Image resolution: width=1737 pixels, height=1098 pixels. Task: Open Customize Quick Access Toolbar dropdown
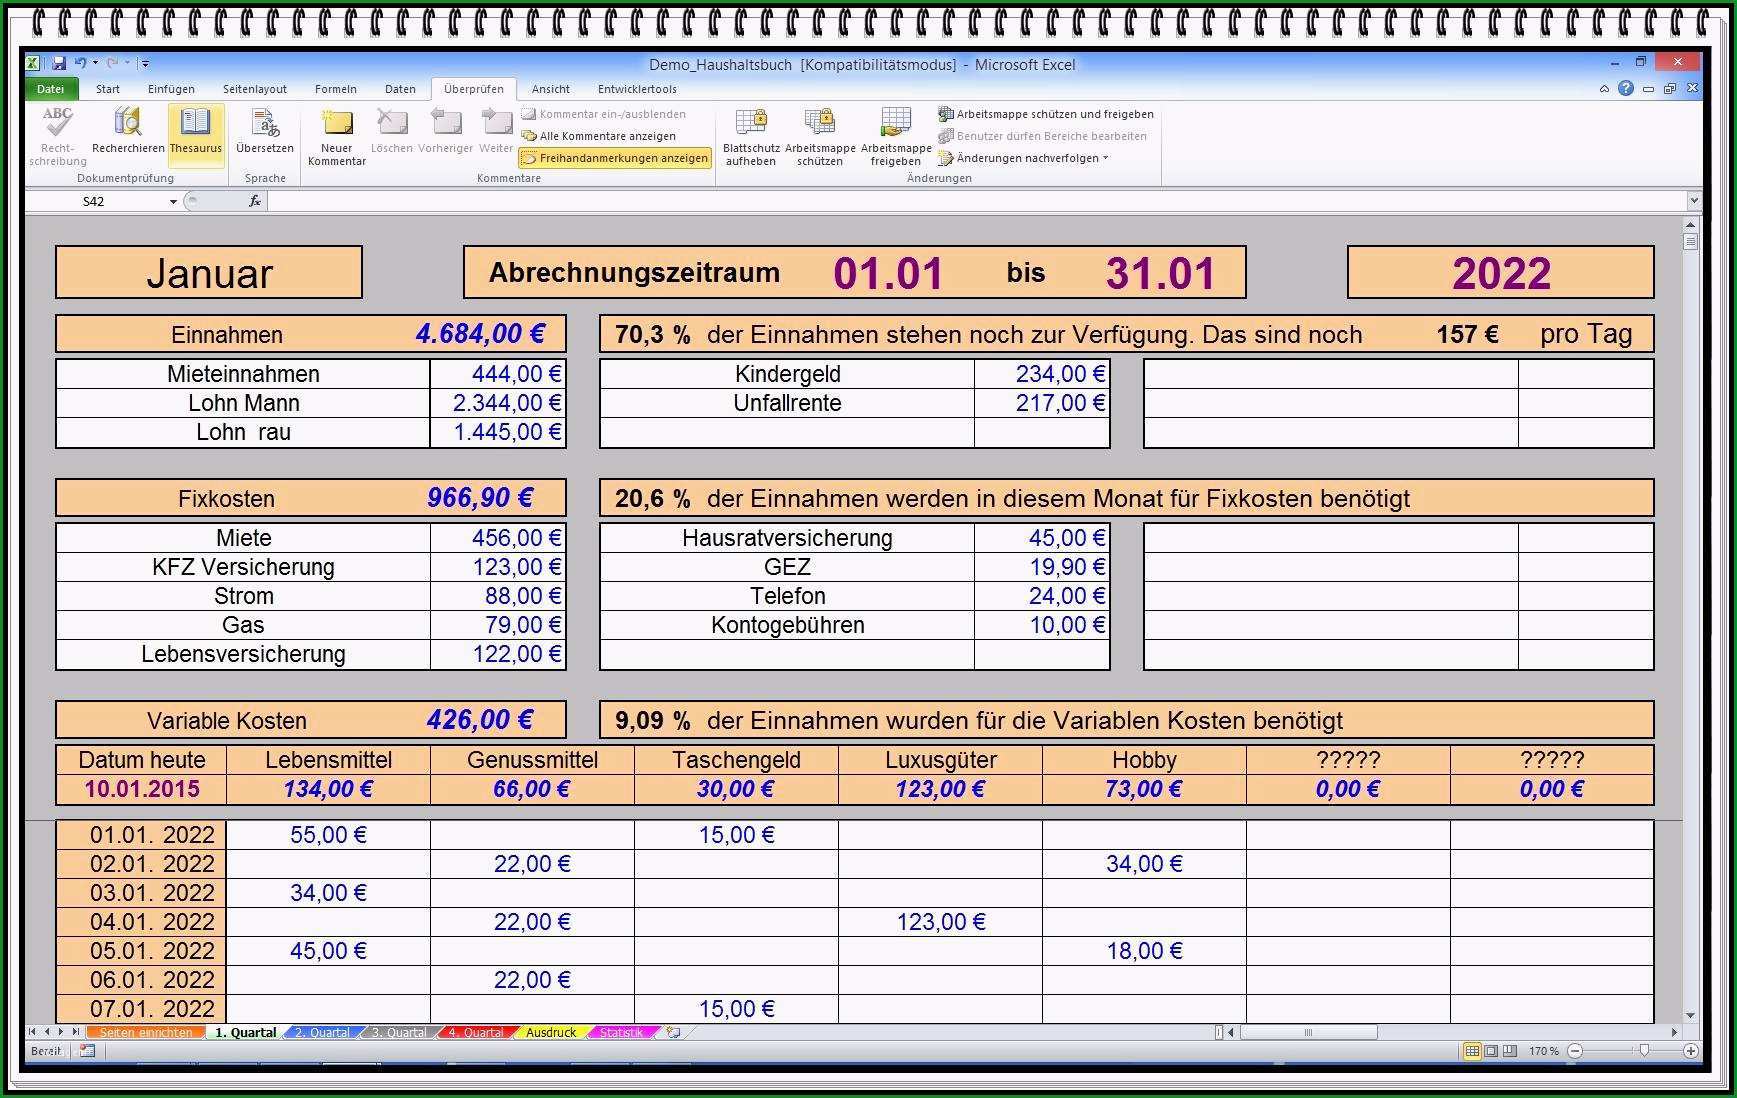click(x=146, y=63)
